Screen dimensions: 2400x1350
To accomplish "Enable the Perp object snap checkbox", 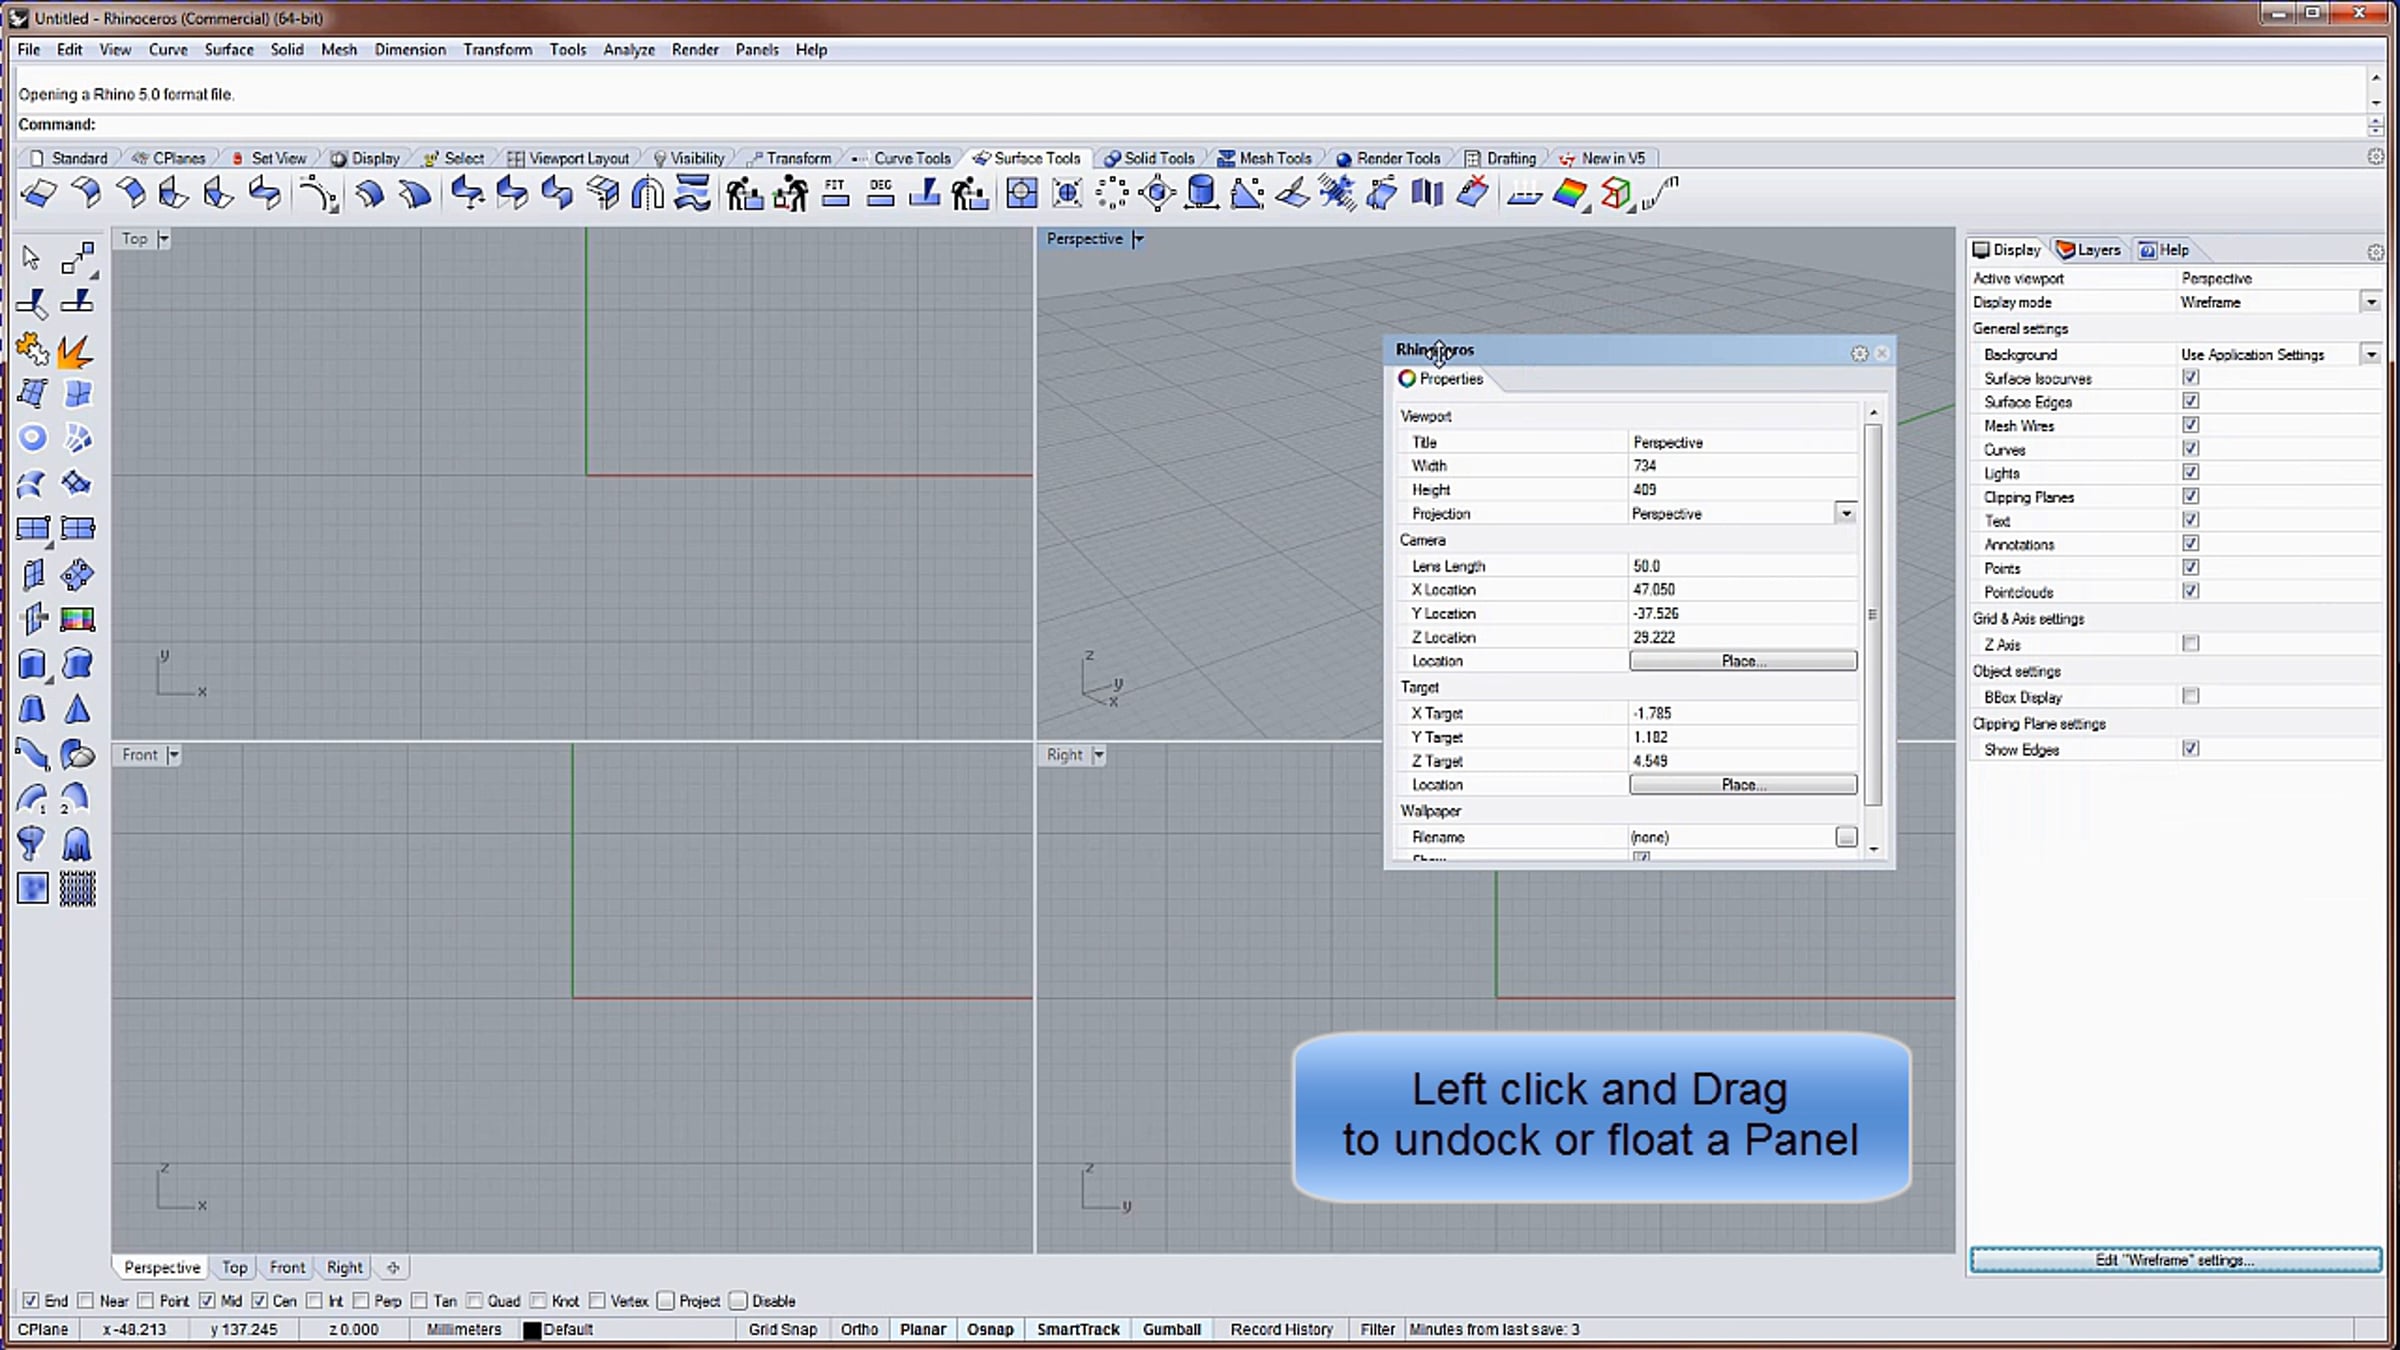I will click(x=361, y=1301).
